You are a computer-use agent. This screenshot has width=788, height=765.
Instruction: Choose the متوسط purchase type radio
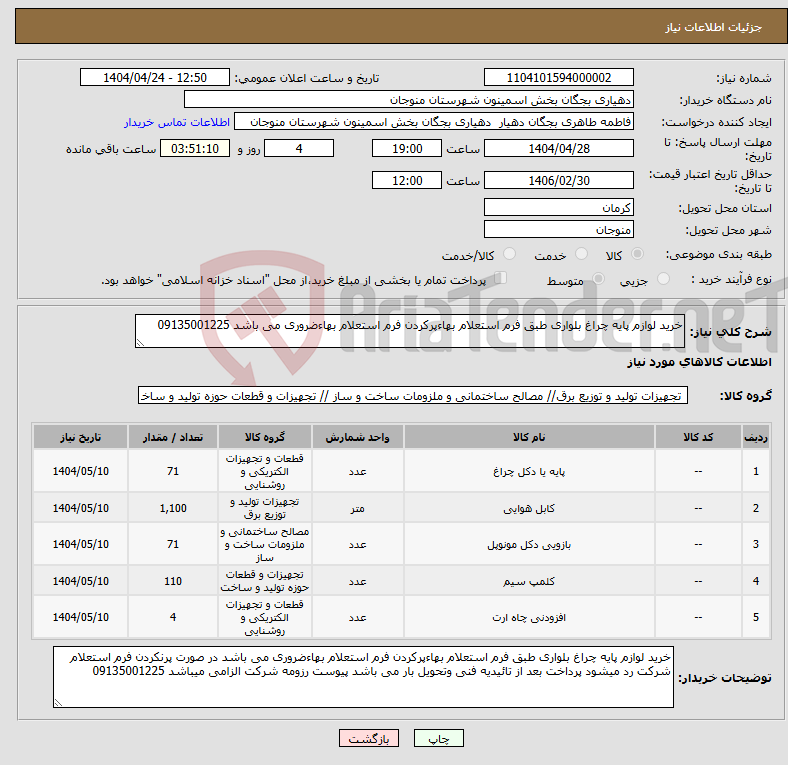[x=598, y=278]
